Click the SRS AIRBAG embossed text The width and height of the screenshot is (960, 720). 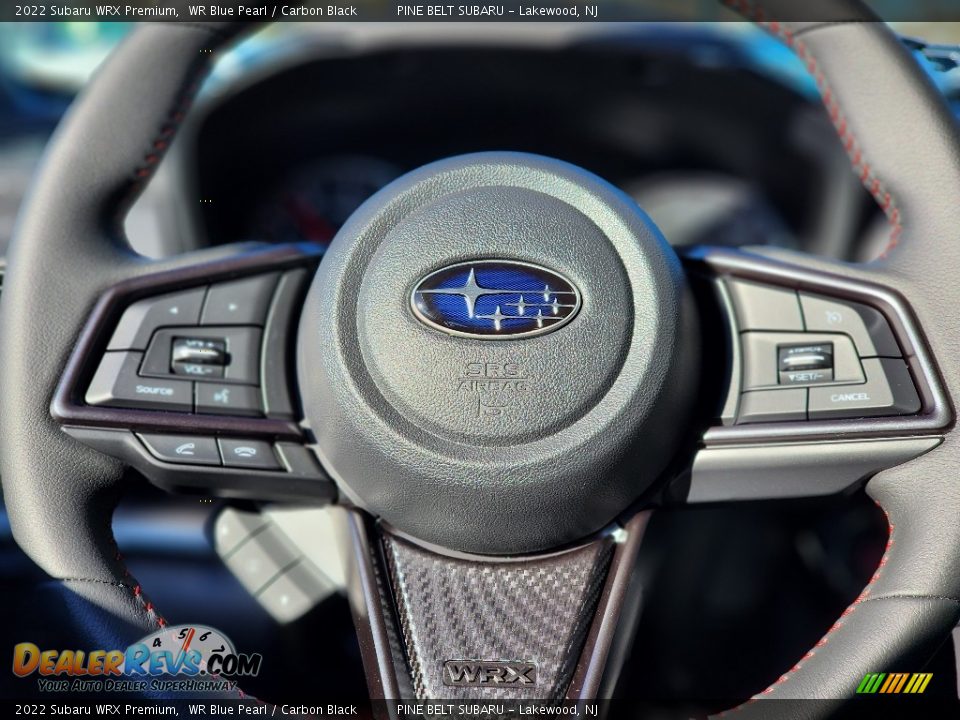click(x=493, y=378)
